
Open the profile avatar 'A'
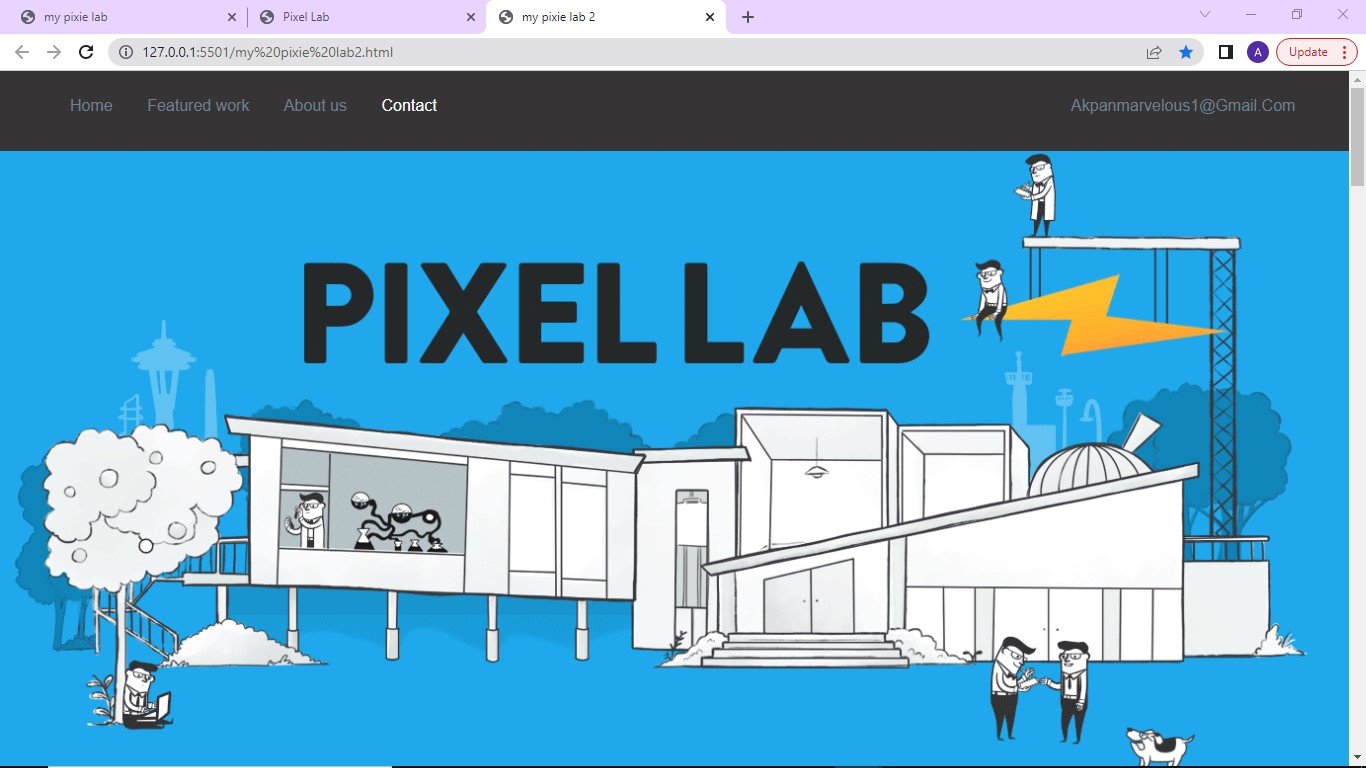[x=1257, y=52]
